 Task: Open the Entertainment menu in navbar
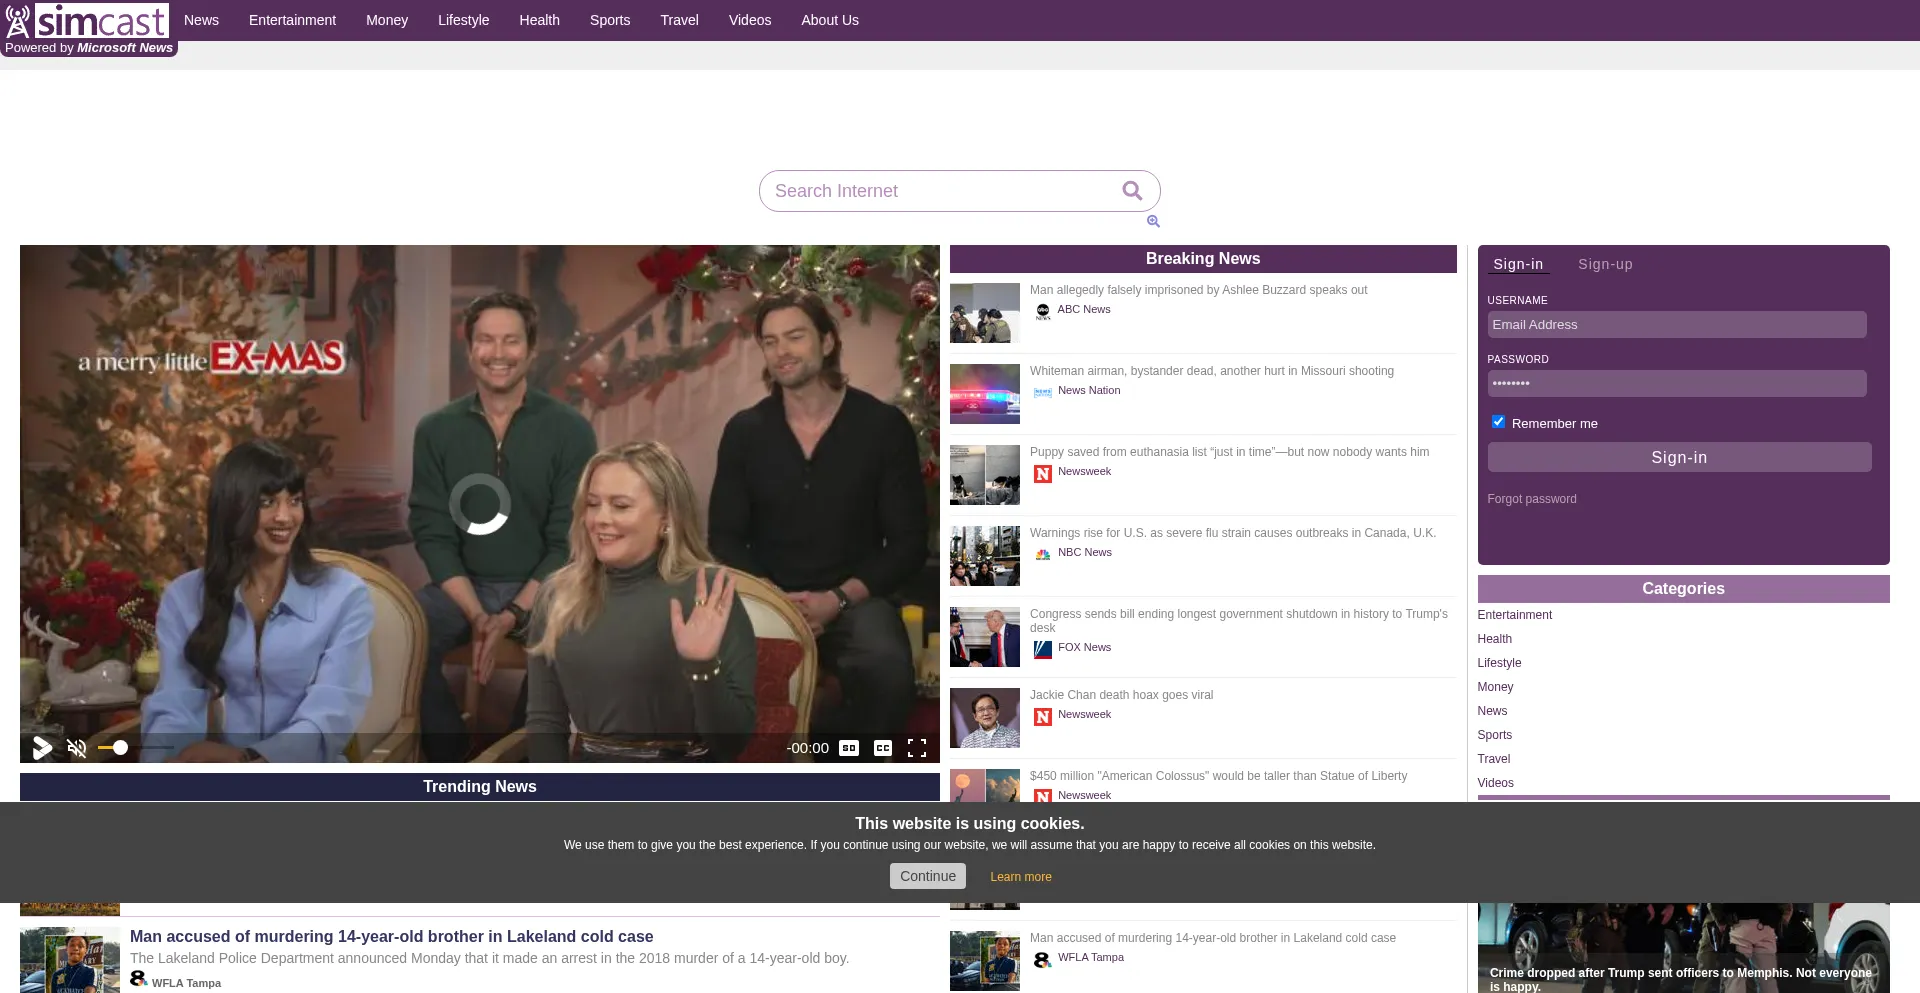(x=292, y=20)
